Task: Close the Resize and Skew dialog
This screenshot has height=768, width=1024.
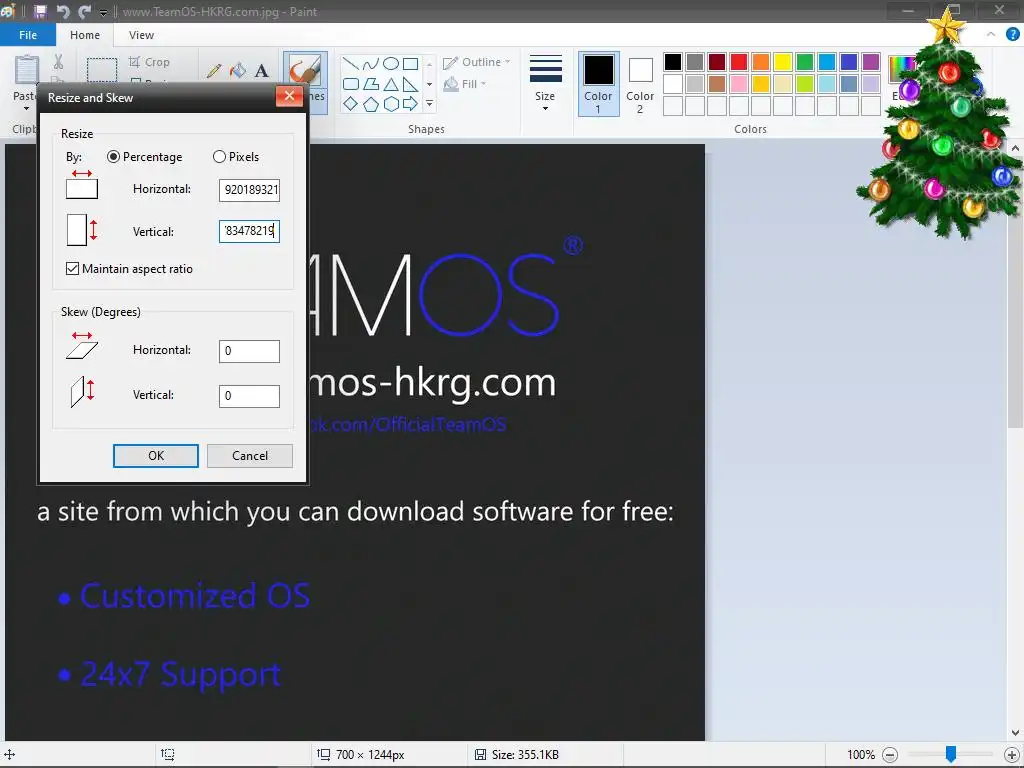Action: pyautogui.click(x=289, y=97)
